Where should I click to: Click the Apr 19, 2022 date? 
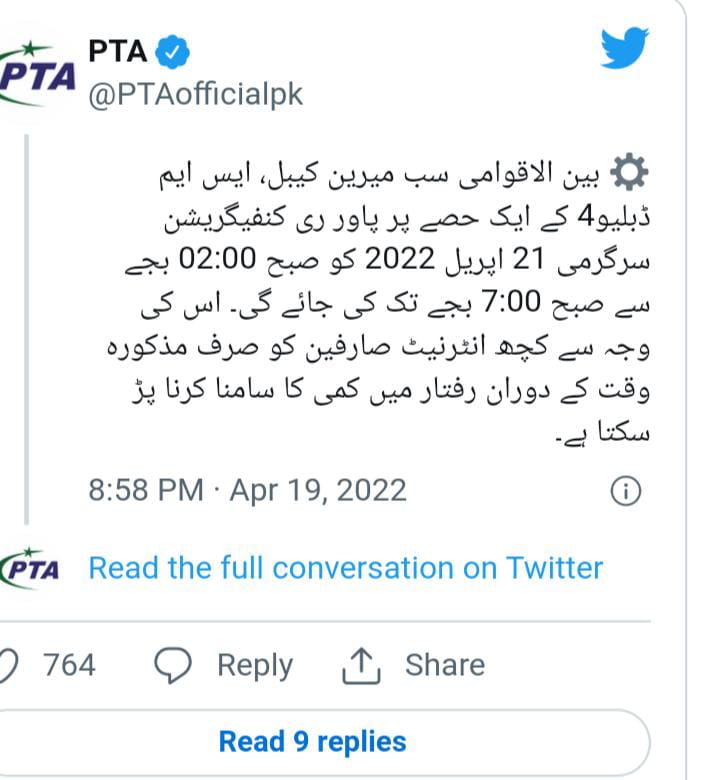318,491
